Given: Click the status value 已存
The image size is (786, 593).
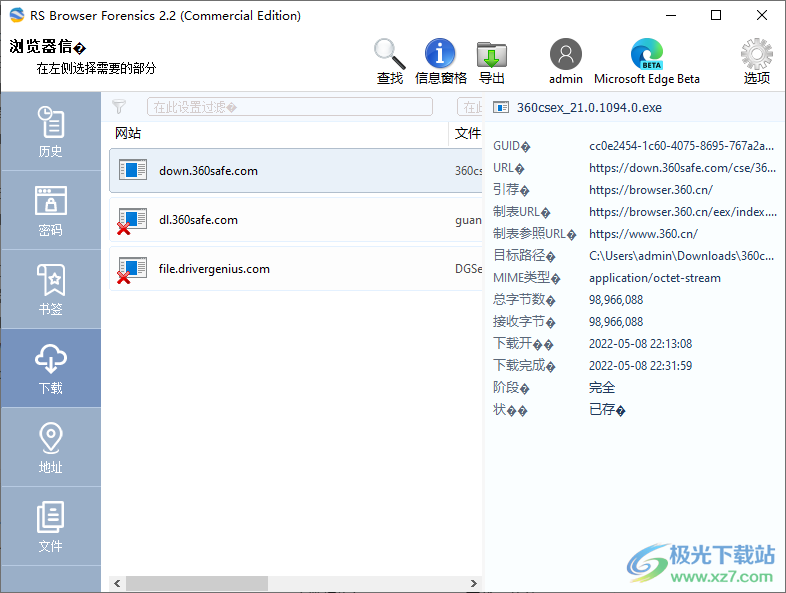Looking at the screenshot, I should click(607, 410).
